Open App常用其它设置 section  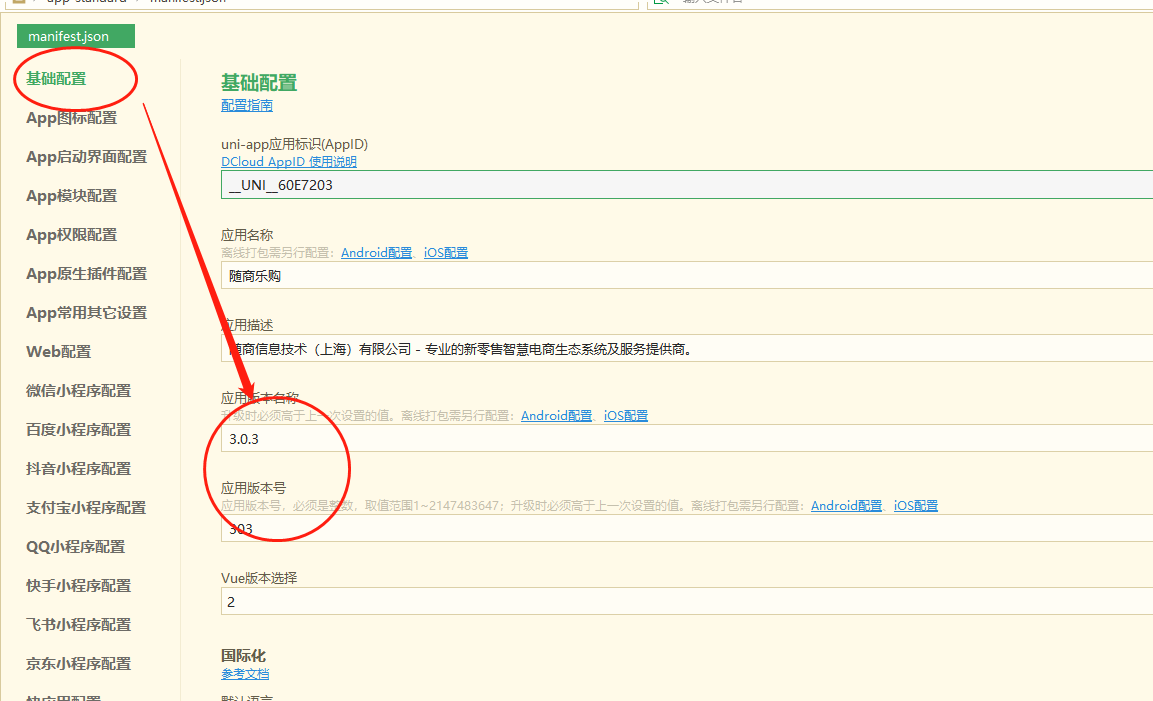[86, 313]
